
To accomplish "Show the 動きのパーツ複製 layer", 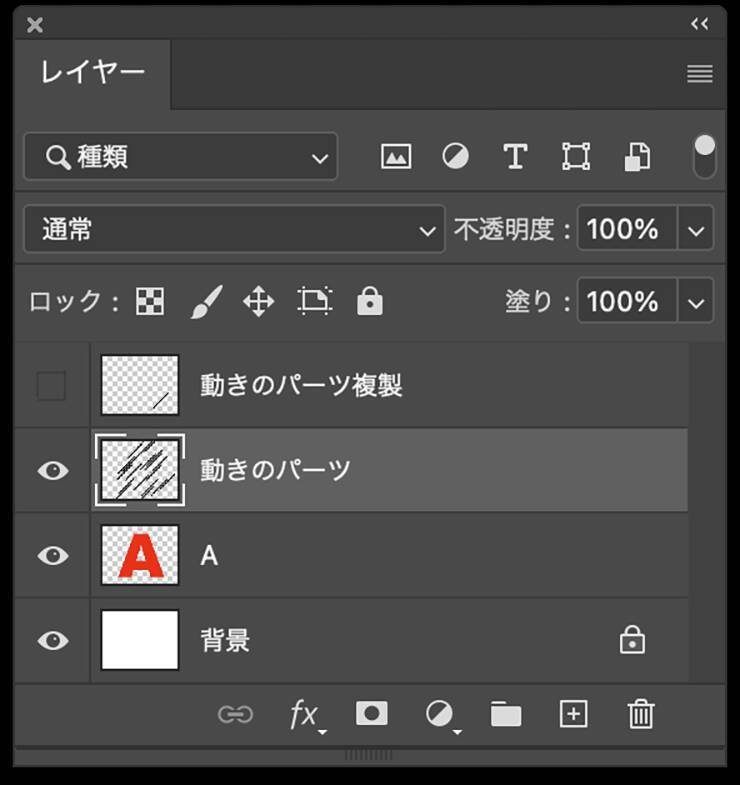I will (x=51, y=386).
